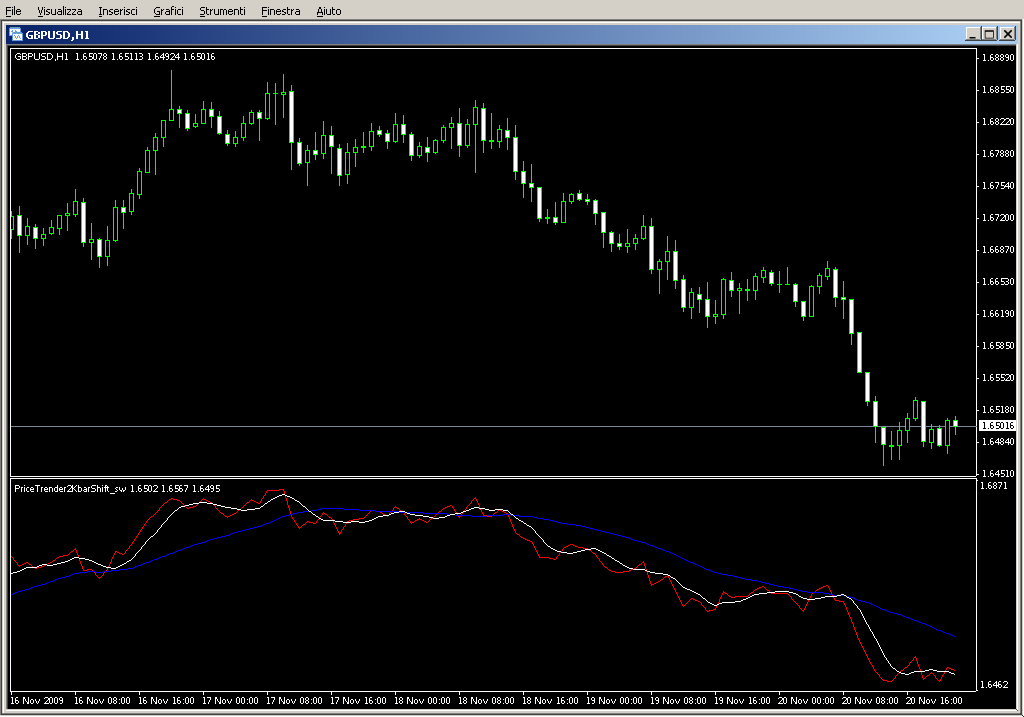
Task: Click the current price label 1.65016
Action: click(997, 426)
